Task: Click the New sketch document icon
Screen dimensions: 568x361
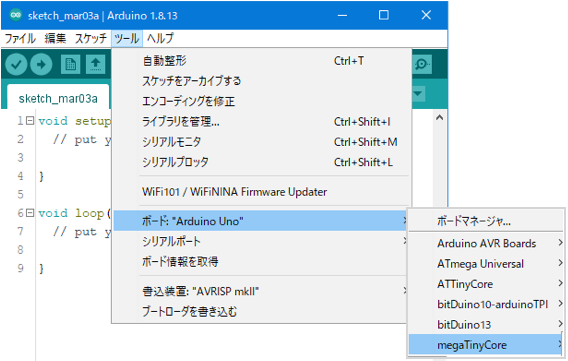Action: (70, 64)
